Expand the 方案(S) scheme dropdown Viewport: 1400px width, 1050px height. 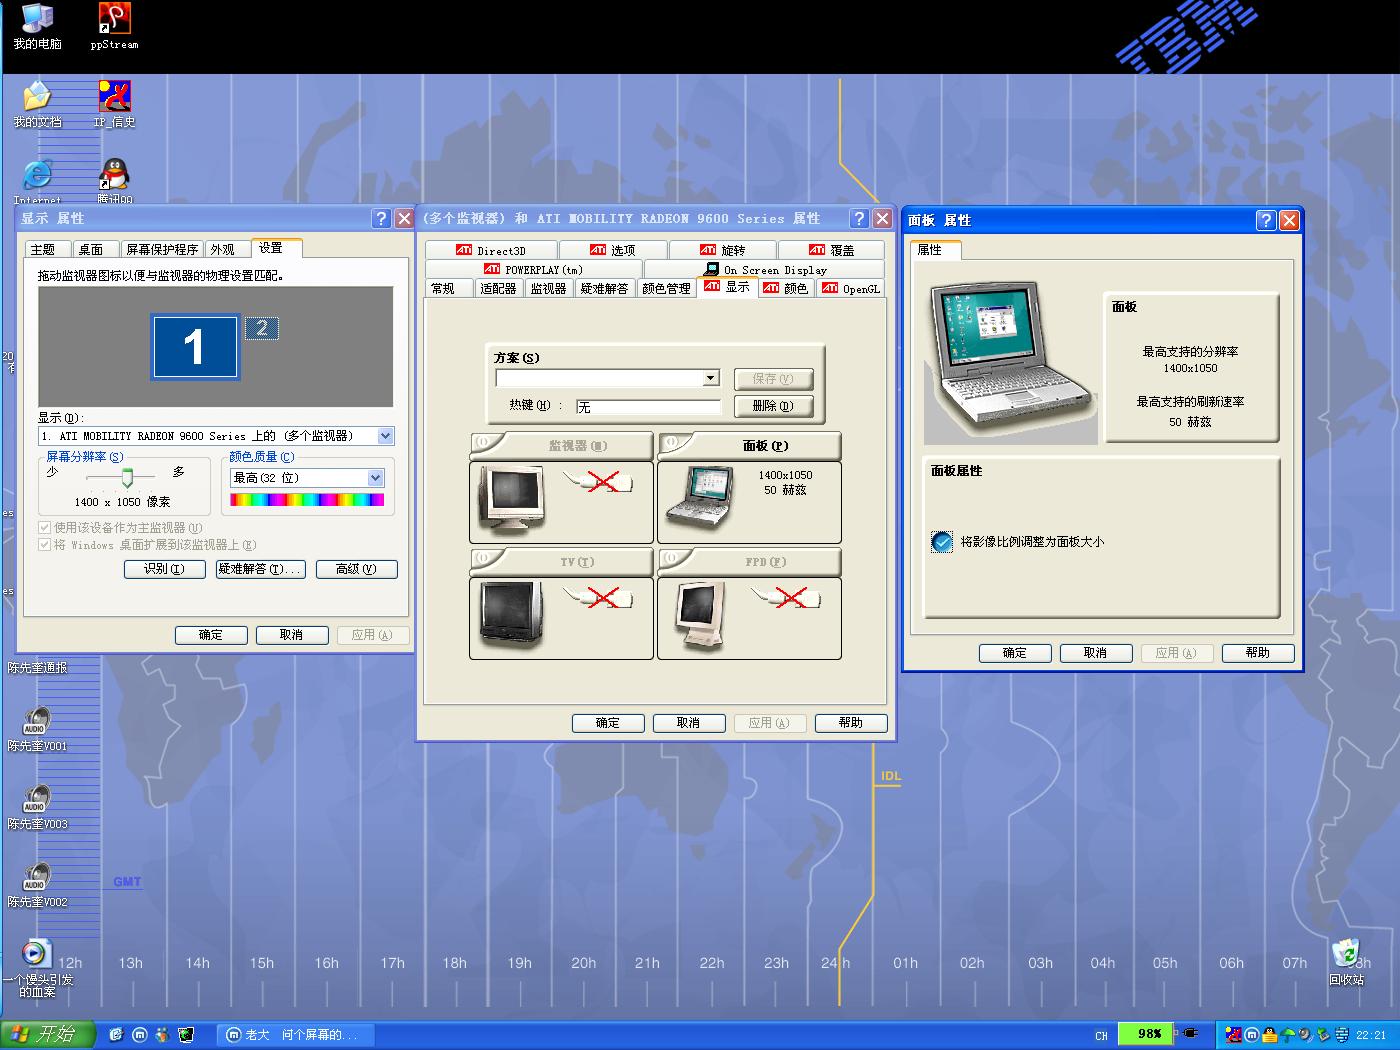710,378
